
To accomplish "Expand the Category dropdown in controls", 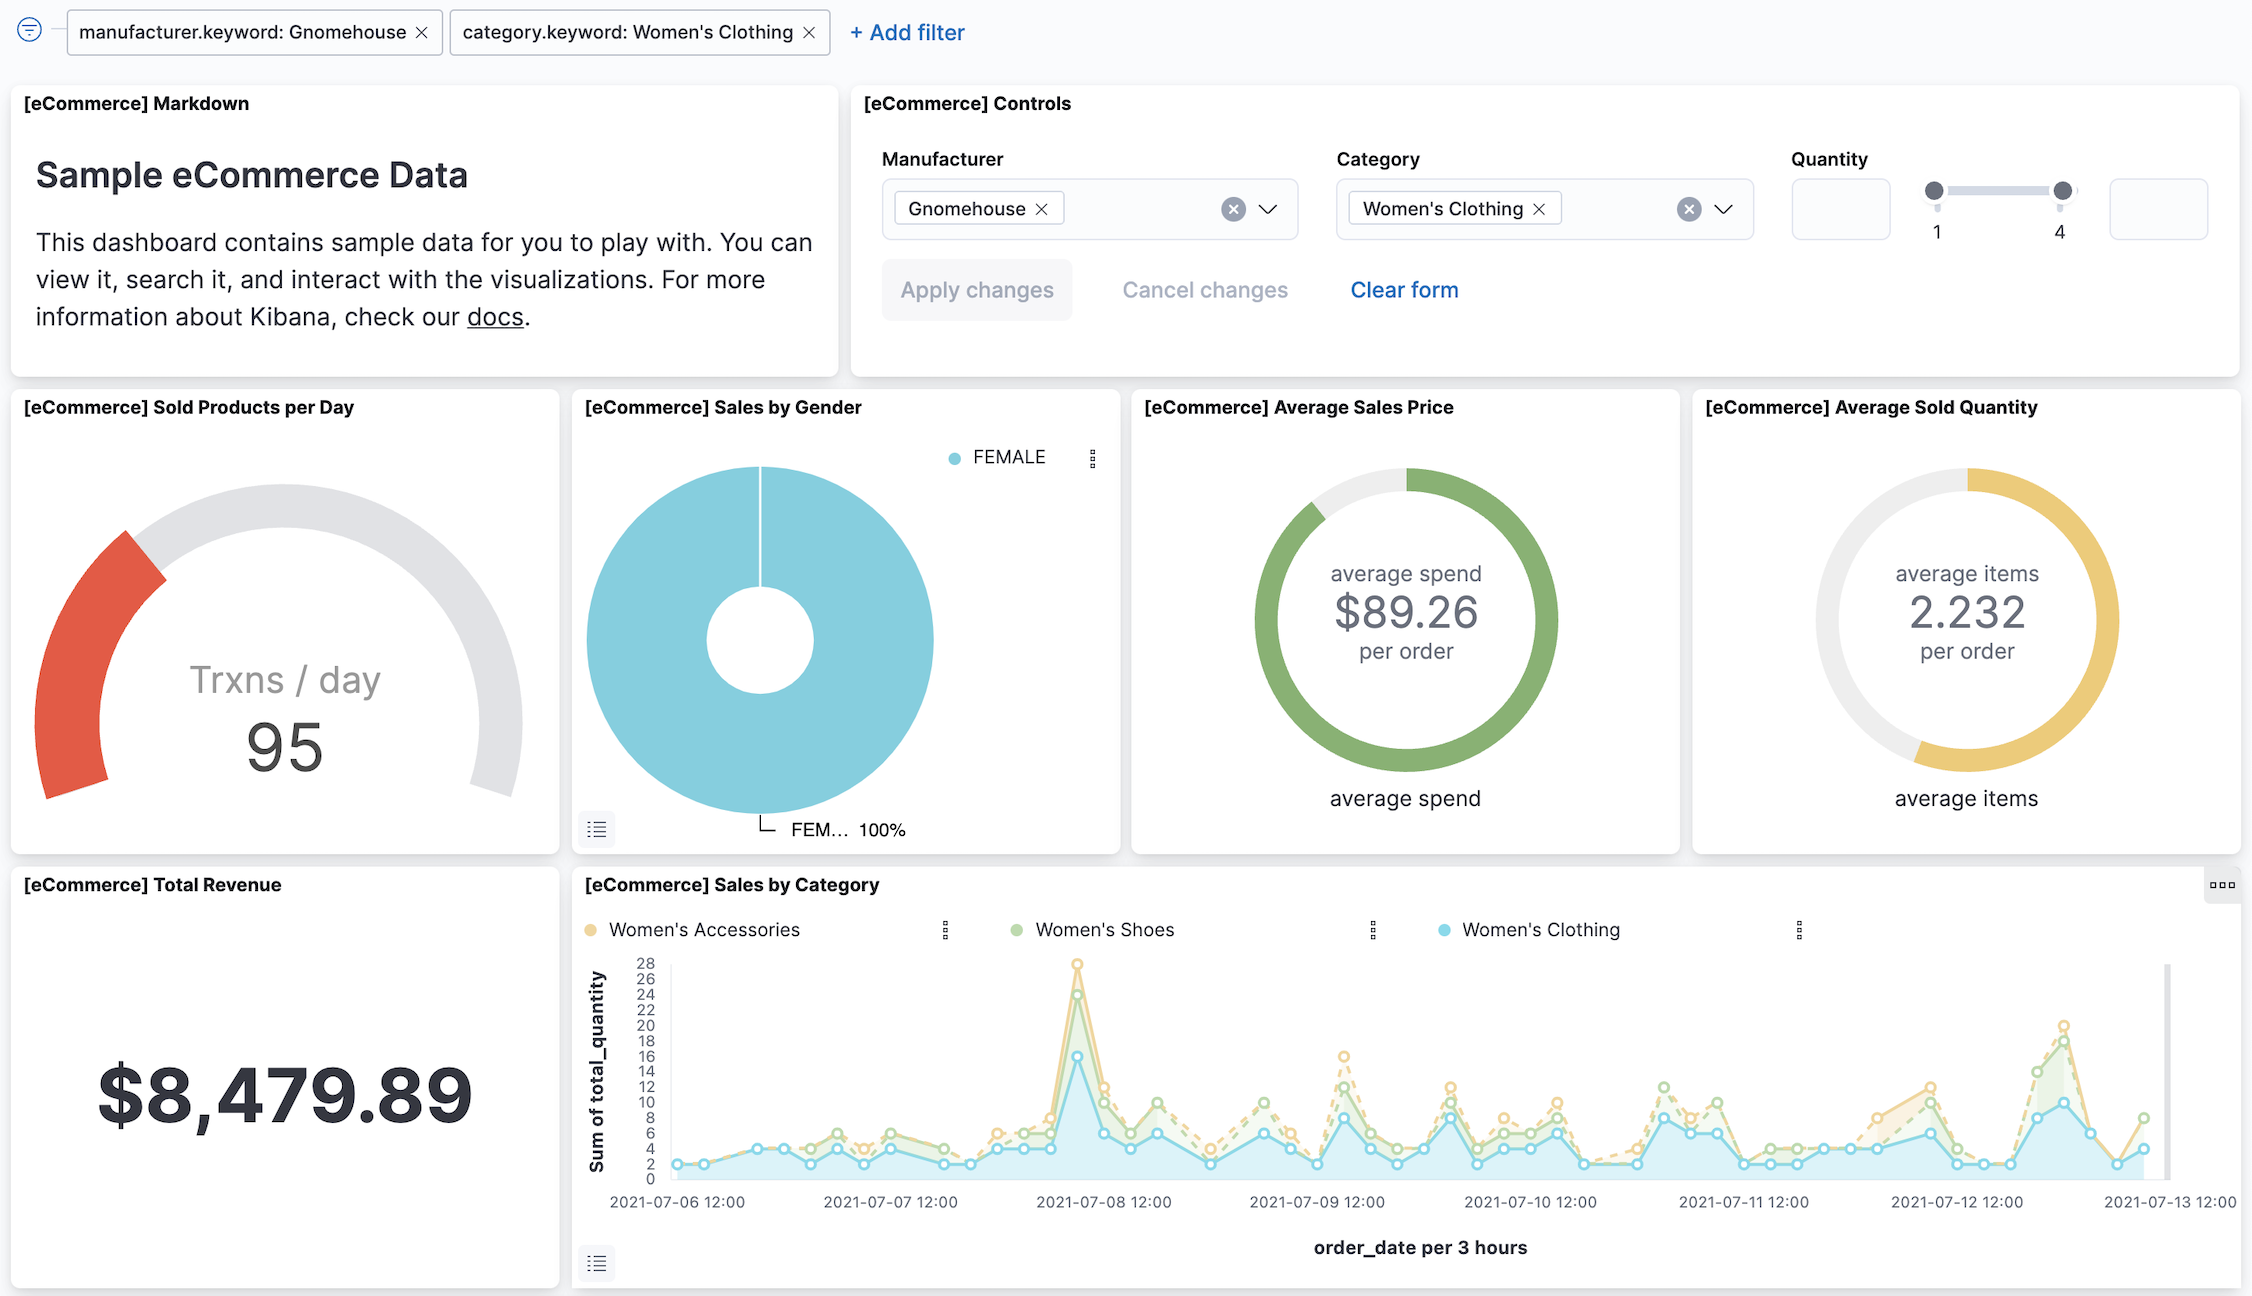I will (x=1723, y=207).
